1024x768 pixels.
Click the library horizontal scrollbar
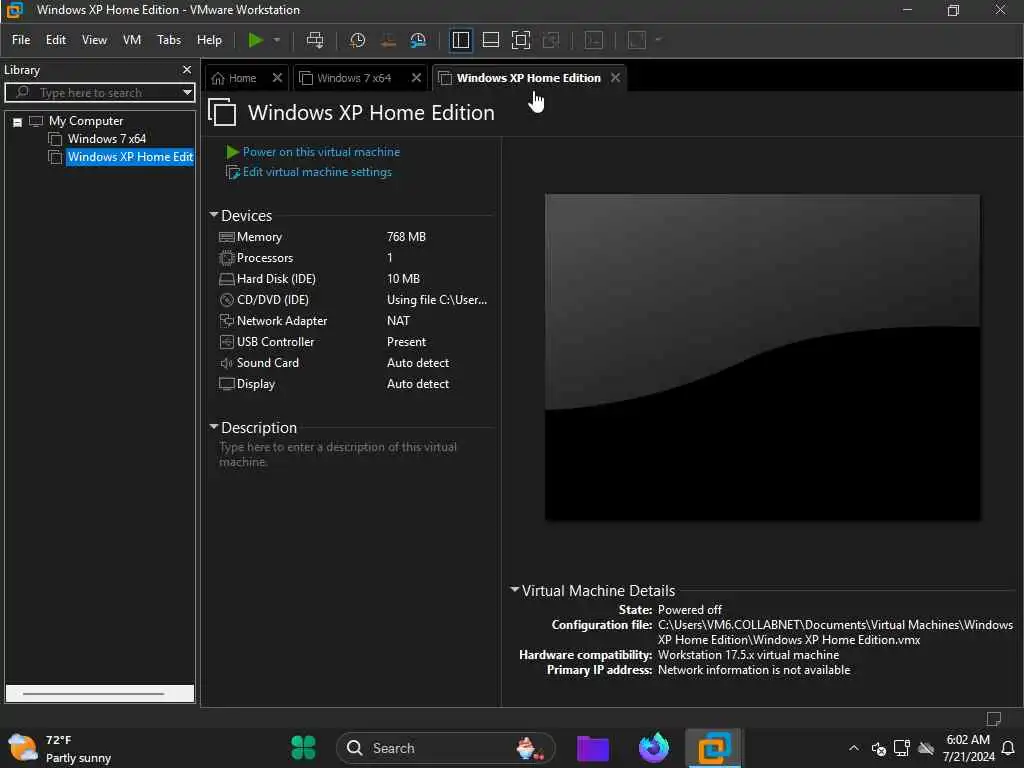pos(99,694)
